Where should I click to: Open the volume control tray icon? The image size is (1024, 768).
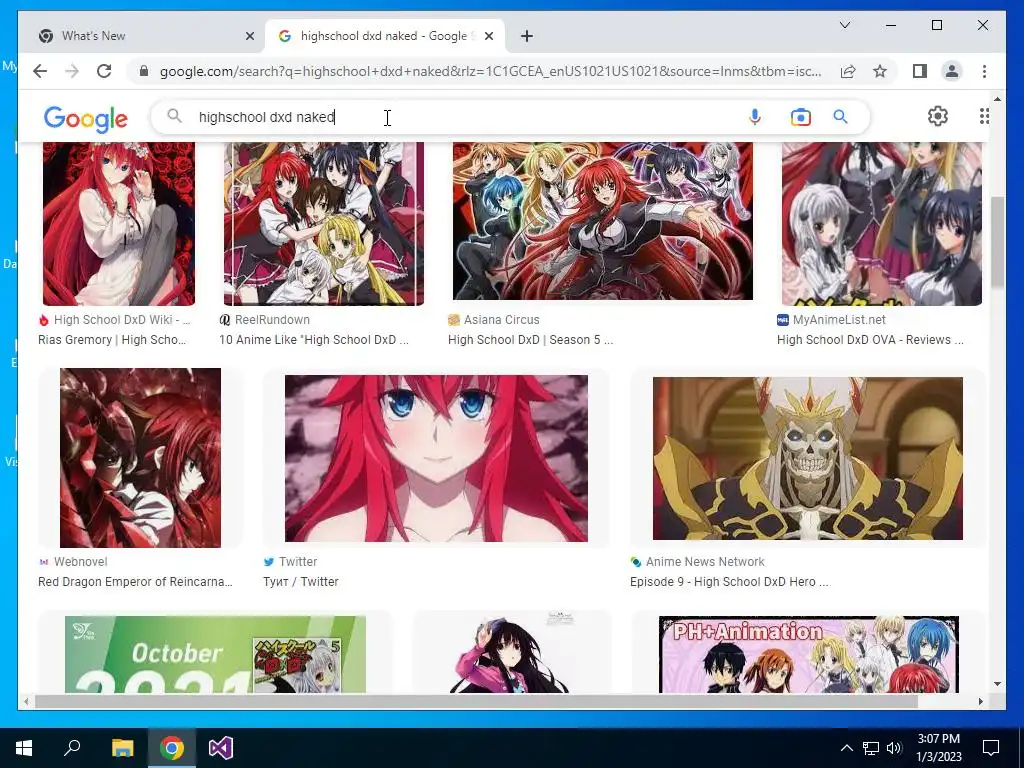click(x=894, y=748)
